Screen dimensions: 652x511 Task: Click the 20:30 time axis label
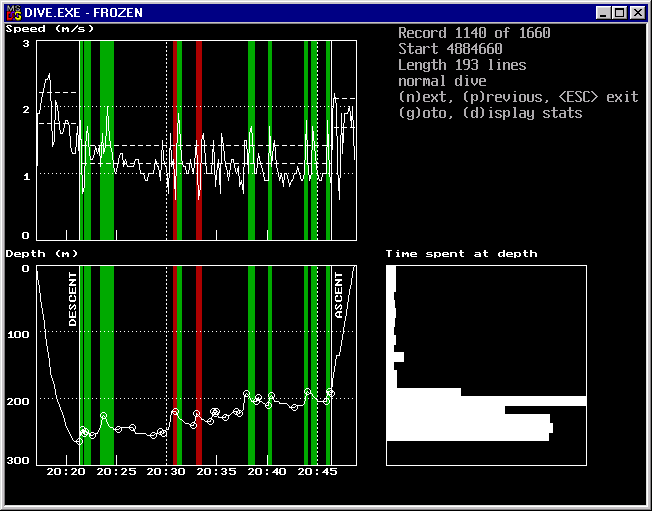[166, 472]
